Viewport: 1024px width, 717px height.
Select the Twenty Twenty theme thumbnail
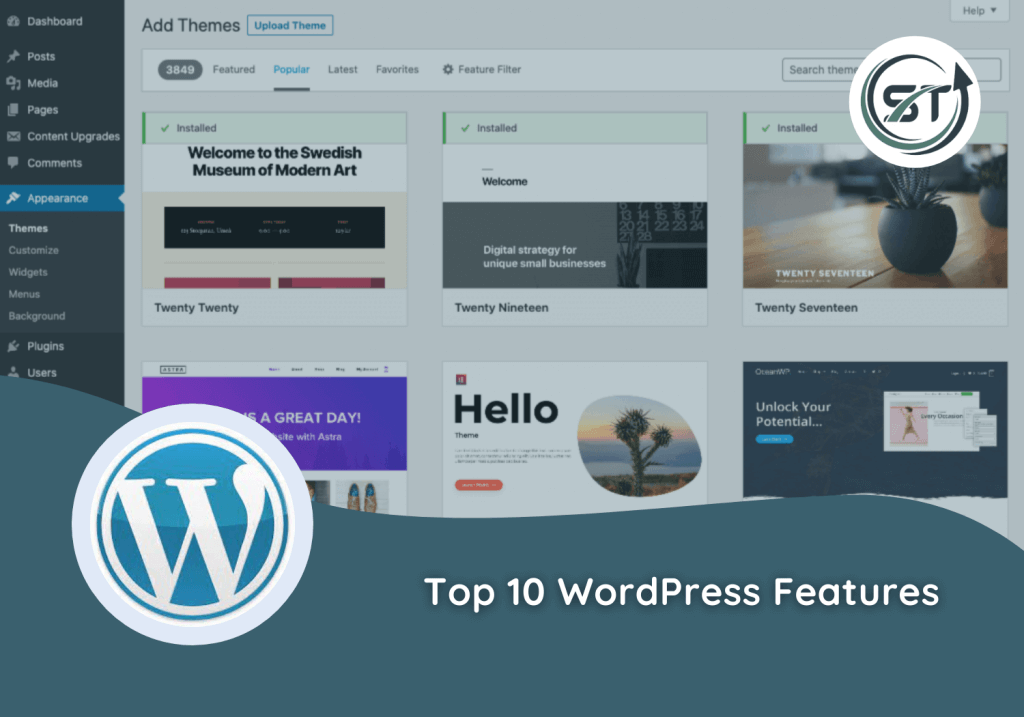click(x=274, y=216)
